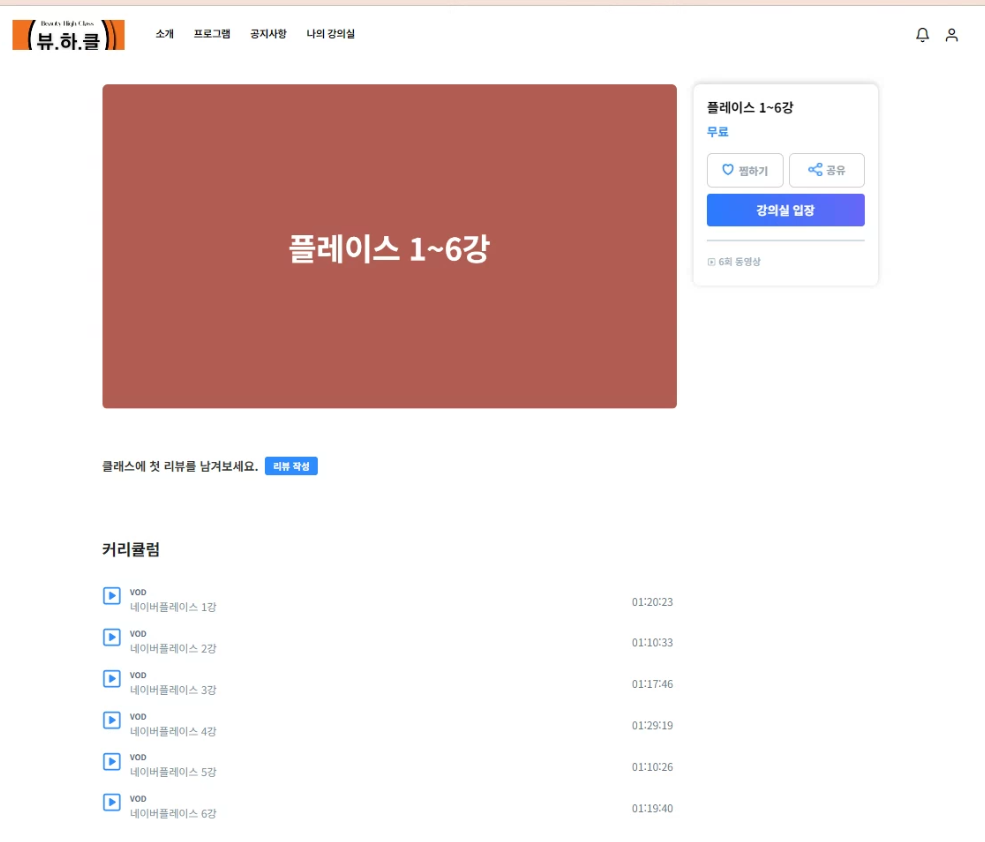The width and height of the screenshot is (985, 842).
Task: Click the duration 01:29:19
Action: pyautogui.click(x=652, y=726)
